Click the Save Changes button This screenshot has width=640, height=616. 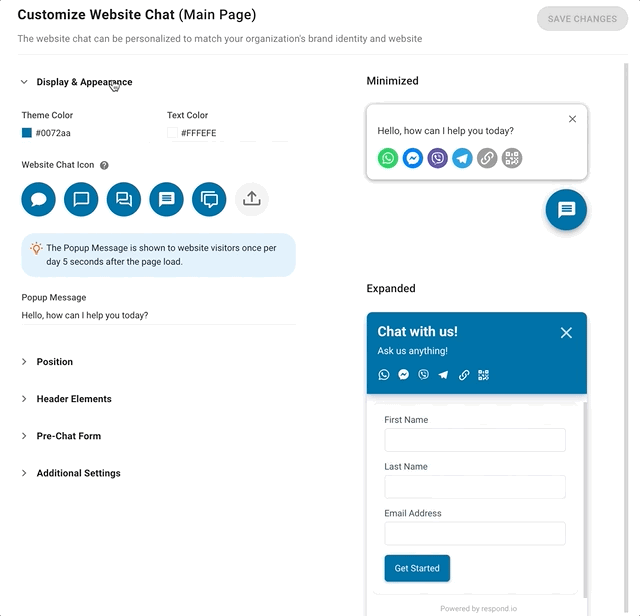(582, 19)
